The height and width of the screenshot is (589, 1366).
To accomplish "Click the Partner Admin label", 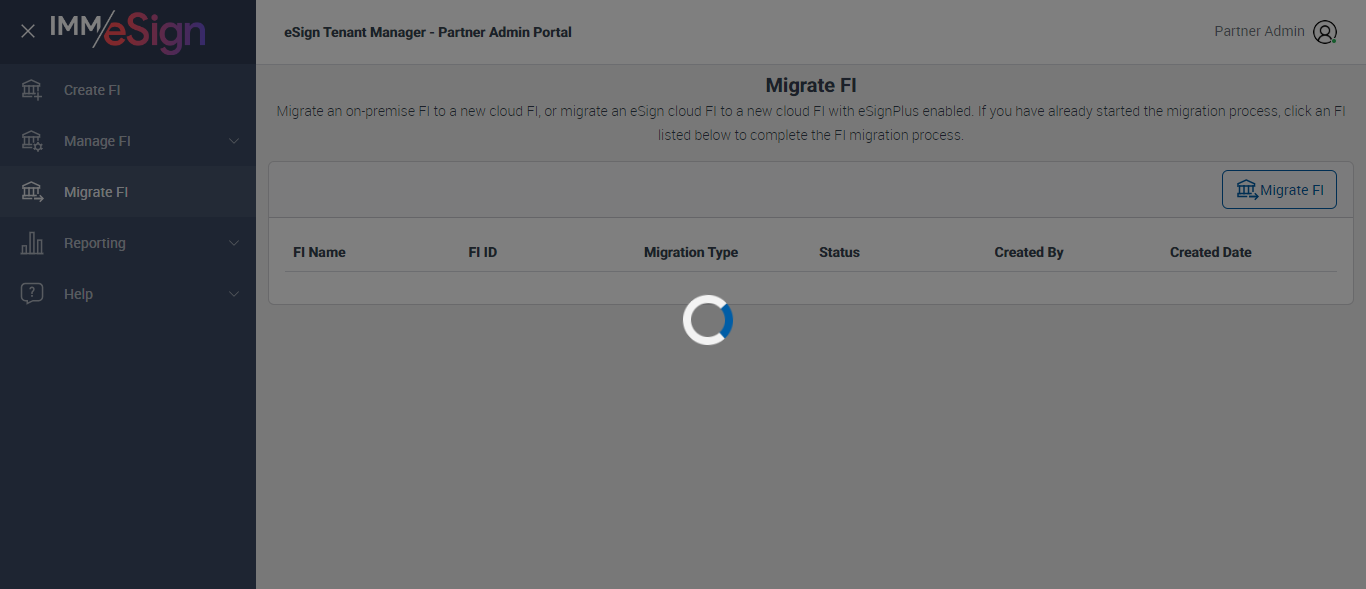I will click(1259, 31).
